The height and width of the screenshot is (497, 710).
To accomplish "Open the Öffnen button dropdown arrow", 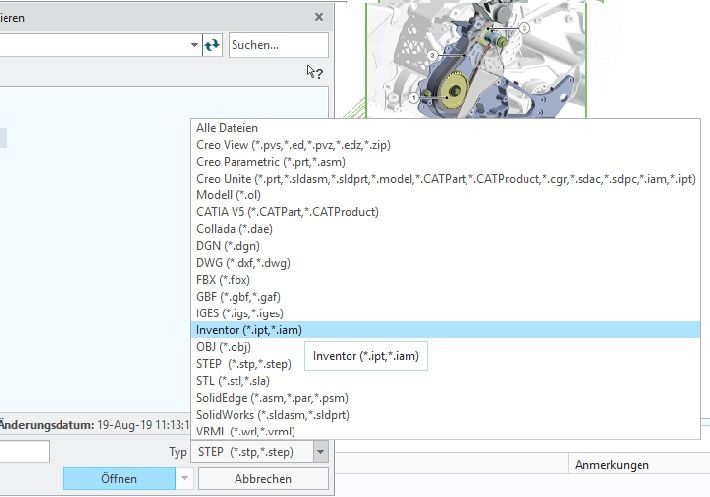I will tap(184, 479).
